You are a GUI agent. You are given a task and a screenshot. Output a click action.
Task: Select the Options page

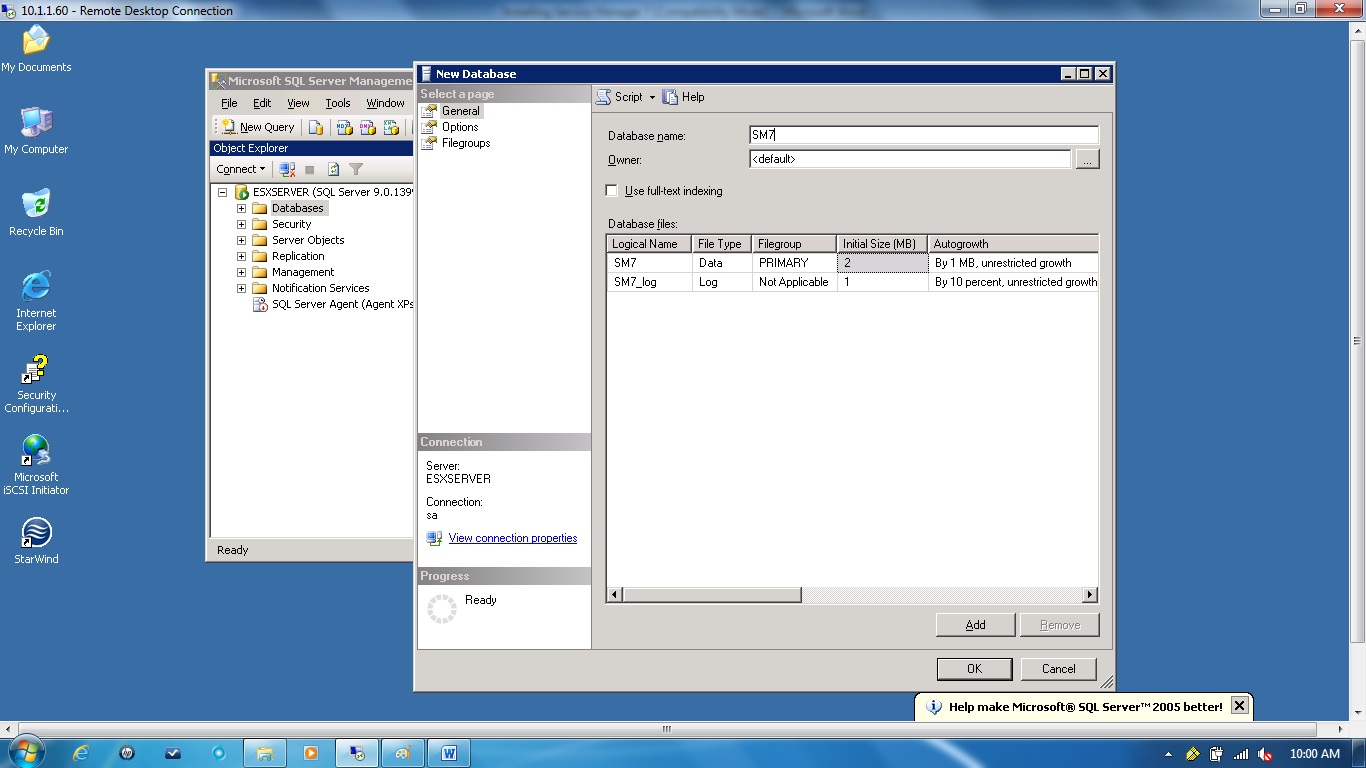tap(460, 127)
